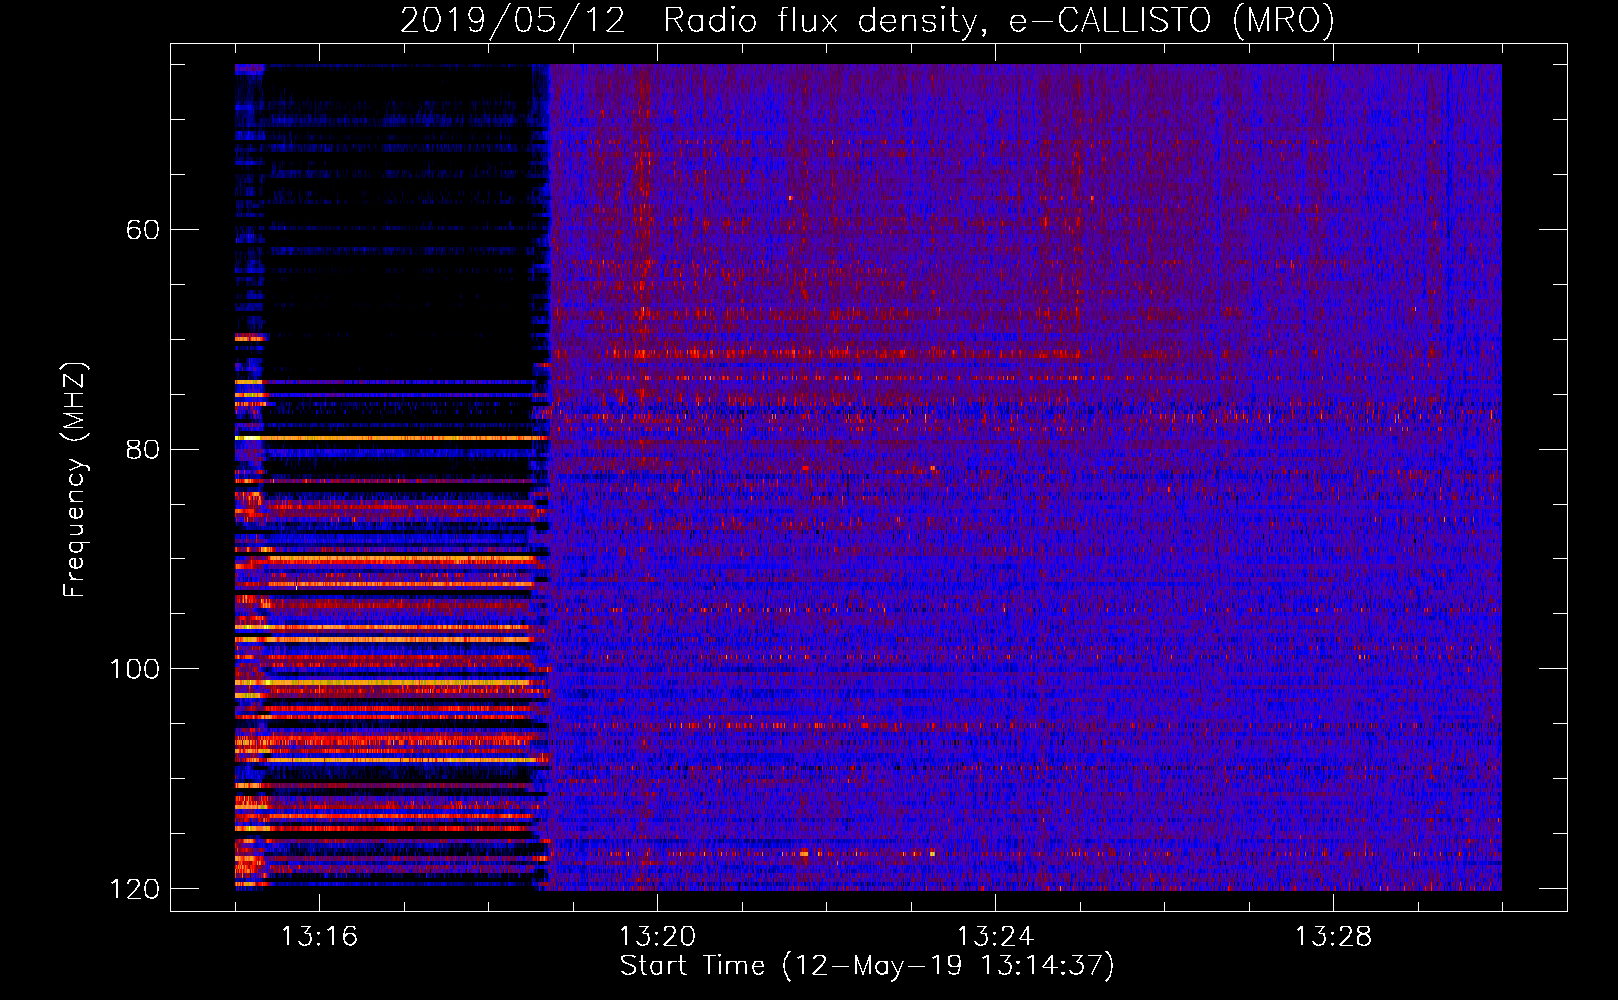Click the 13:20 time tick label
The height and width of the screenshot is (1000, 1618).
click(657, 937)
